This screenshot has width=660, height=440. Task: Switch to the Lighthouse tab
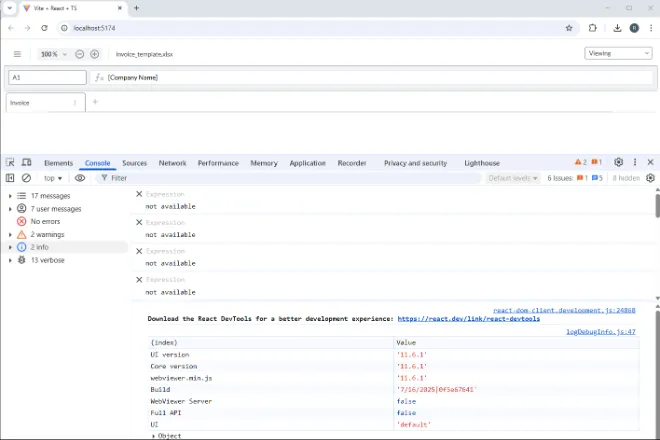pos(482,162)
